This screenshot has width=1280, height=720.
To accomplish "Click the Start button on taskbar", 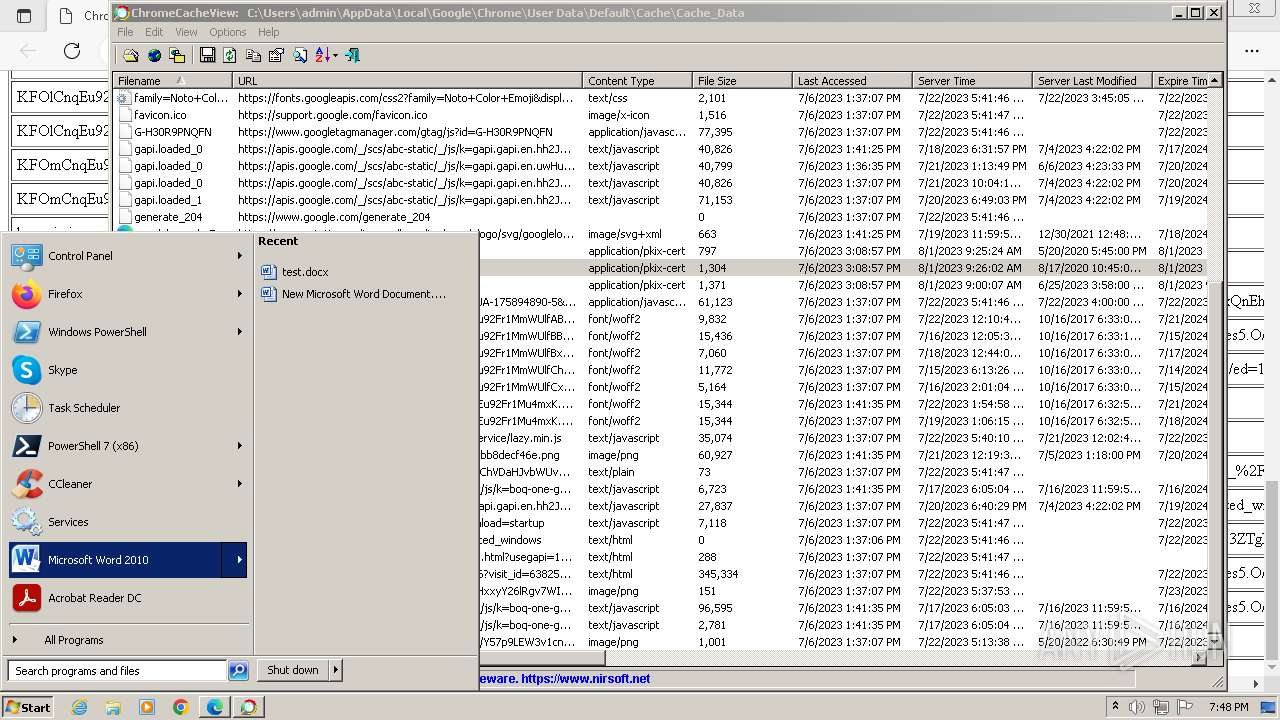I will point(27,707).
